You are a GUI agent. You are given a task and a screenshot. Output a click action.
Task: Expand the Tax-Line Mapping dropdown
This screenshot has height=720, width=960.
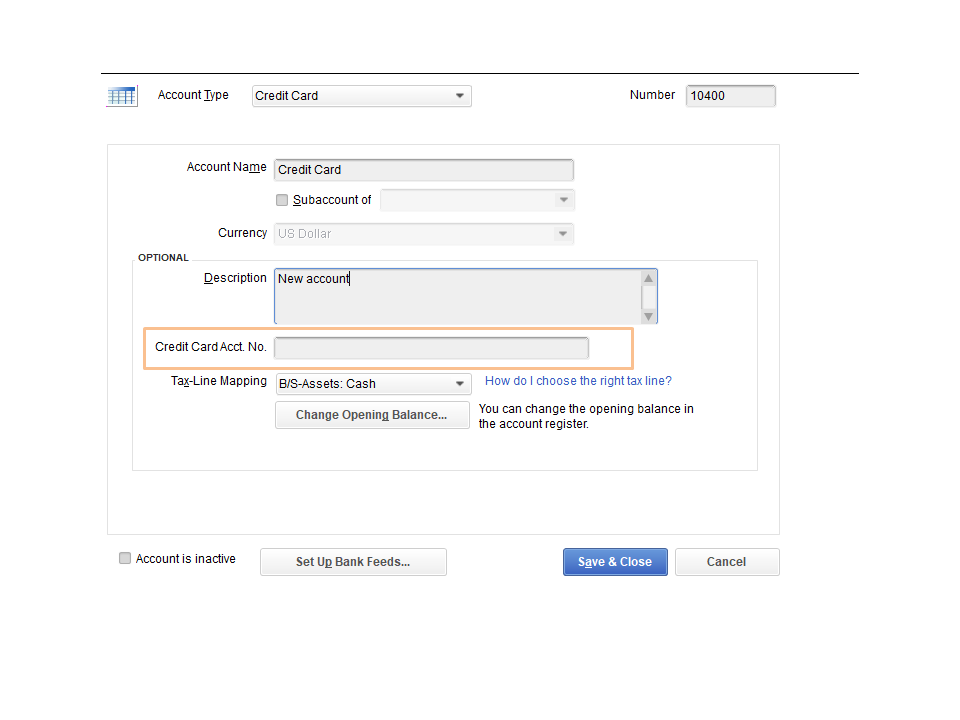click(460, 384)
